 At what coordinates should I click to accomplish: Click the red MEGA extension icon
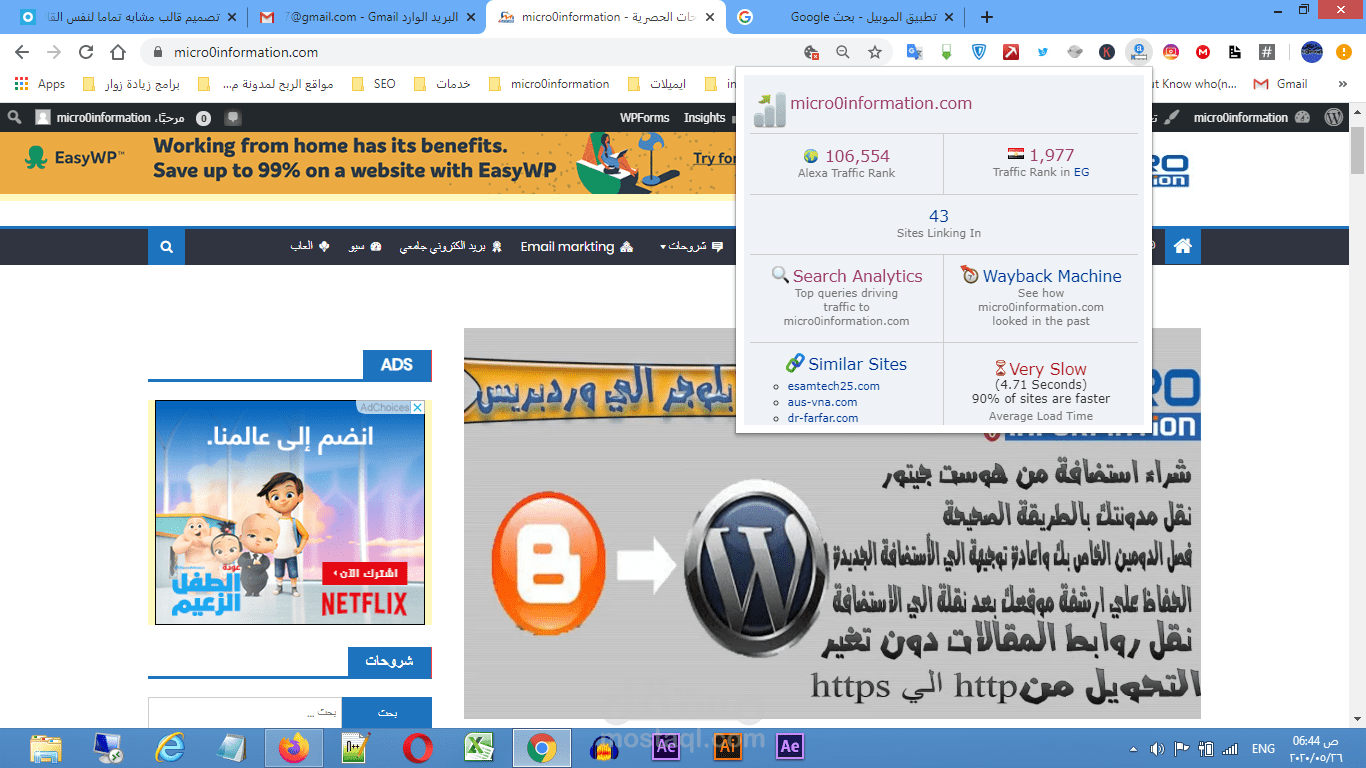pyautogui.click(x=1203, y=52)
